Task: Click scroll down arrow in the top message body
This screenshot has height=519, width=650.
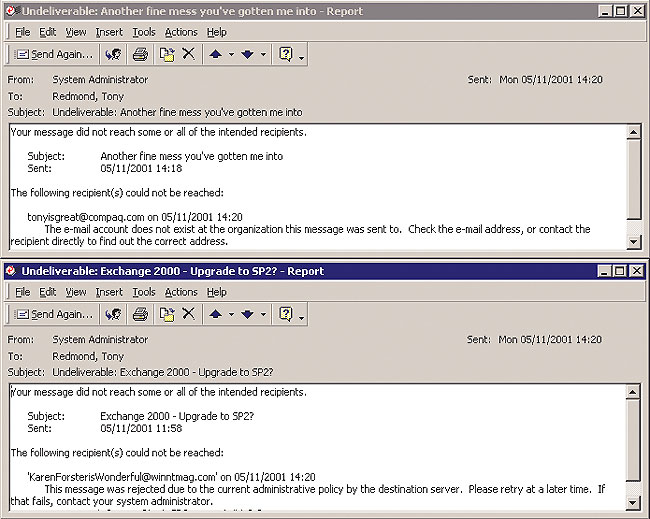Action: (x=633, y=242)
